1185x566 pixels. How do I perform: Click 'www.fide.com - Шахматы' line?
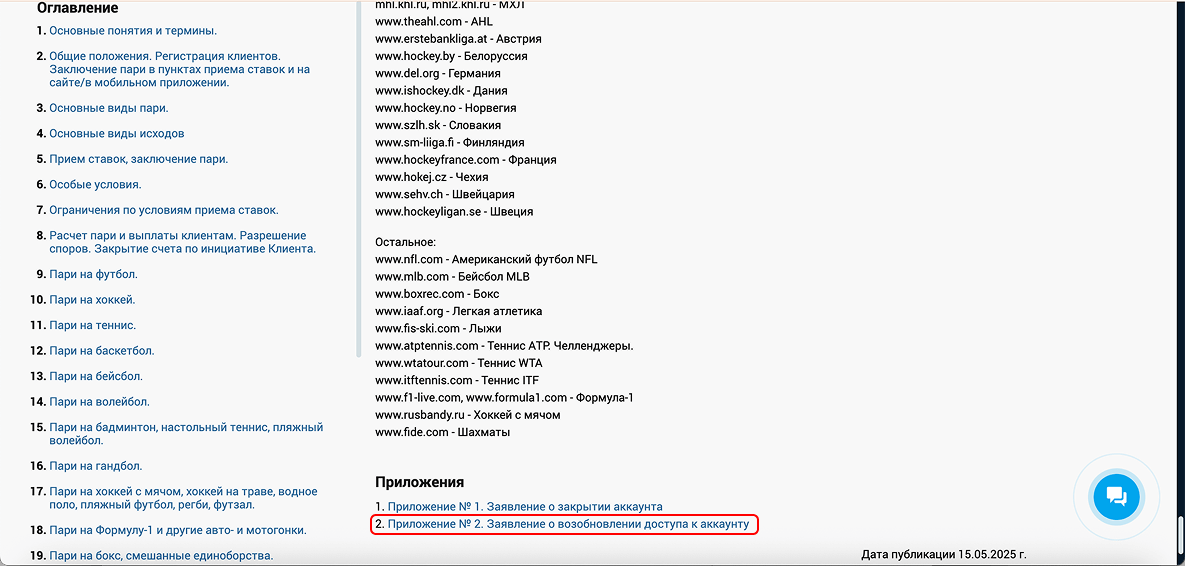pos(442,433)
